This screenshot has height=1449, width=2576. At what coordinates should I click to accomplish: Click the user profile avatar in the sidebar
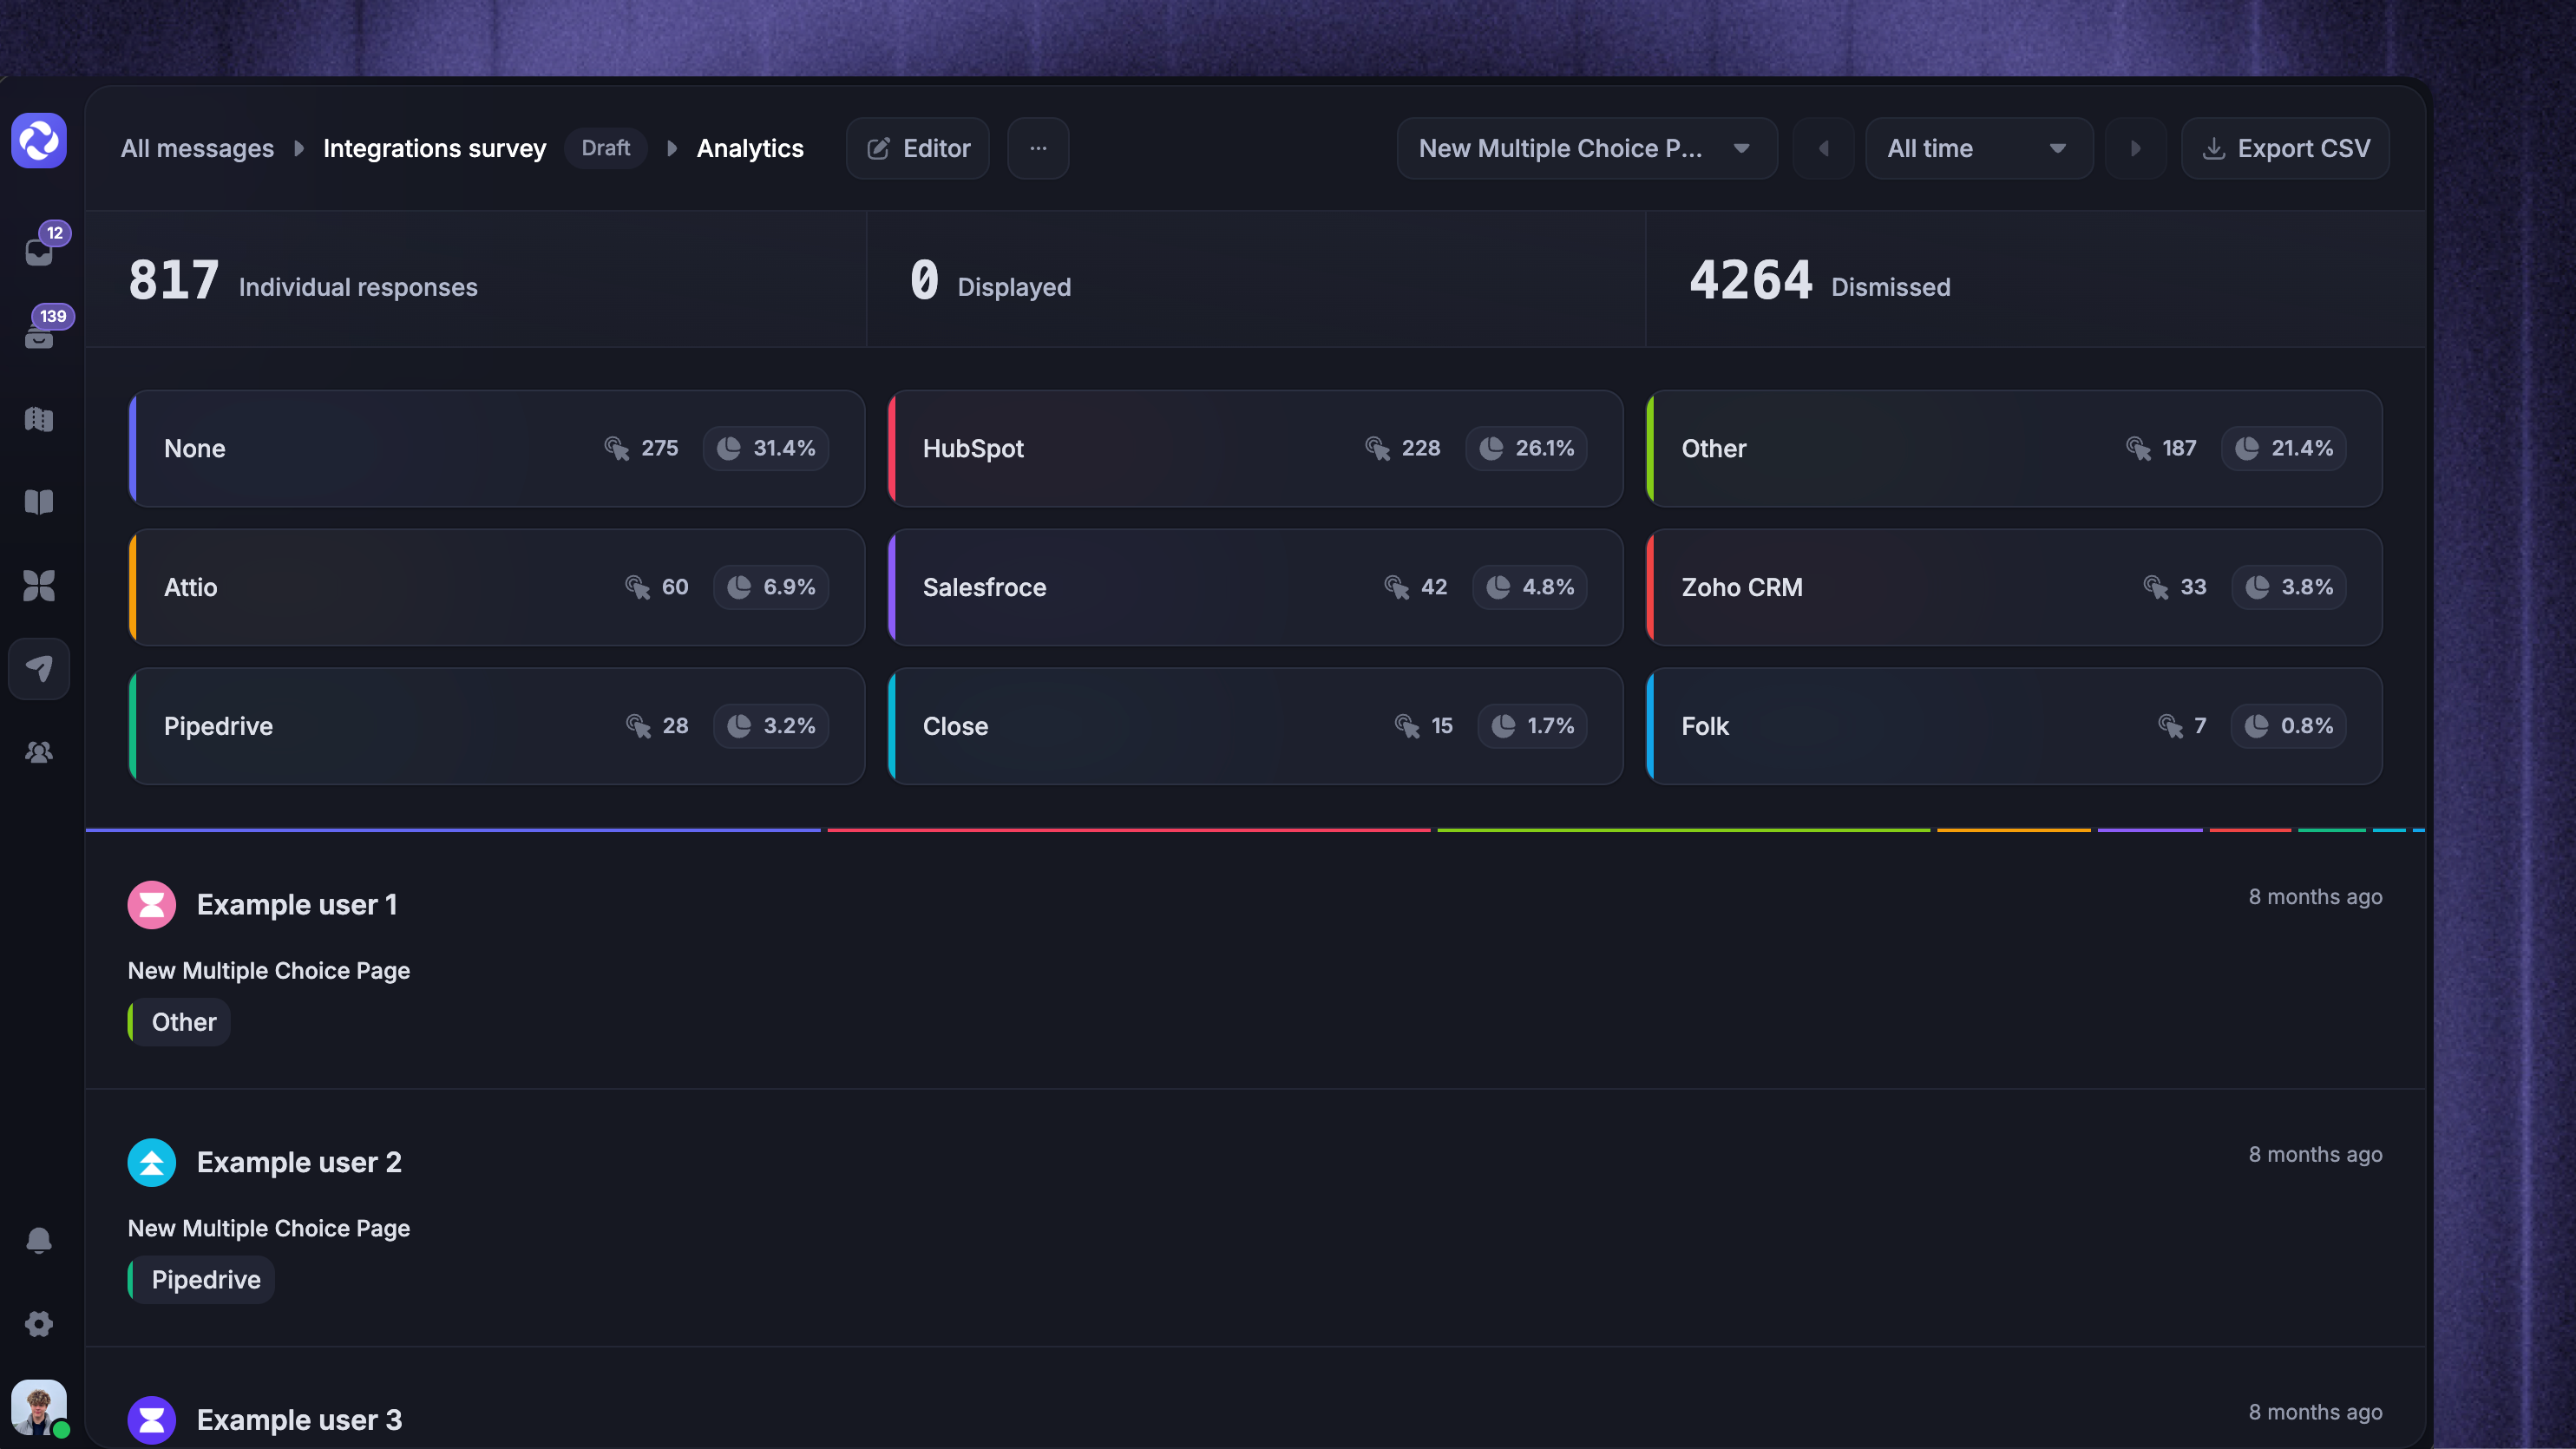(x=39, y=1407)
